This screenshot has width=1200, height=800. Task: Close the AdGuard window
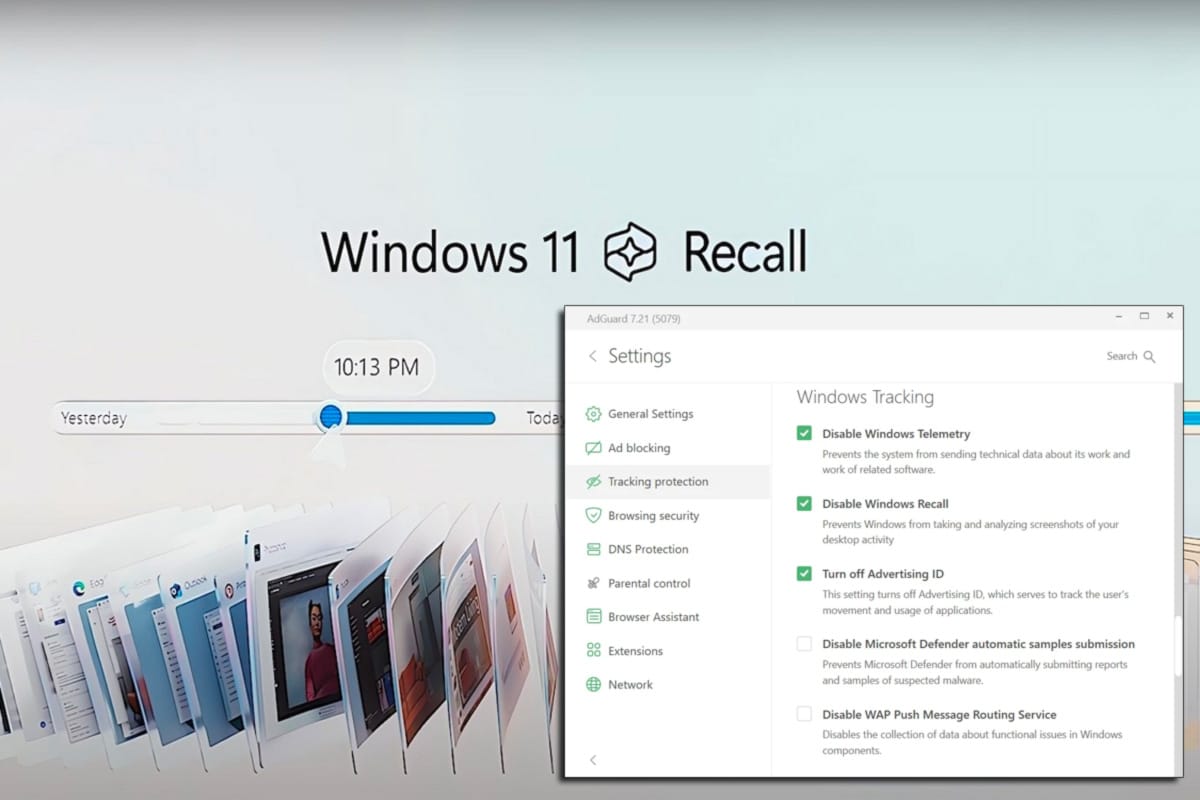pyautogui.click(x=1170, y=316)
